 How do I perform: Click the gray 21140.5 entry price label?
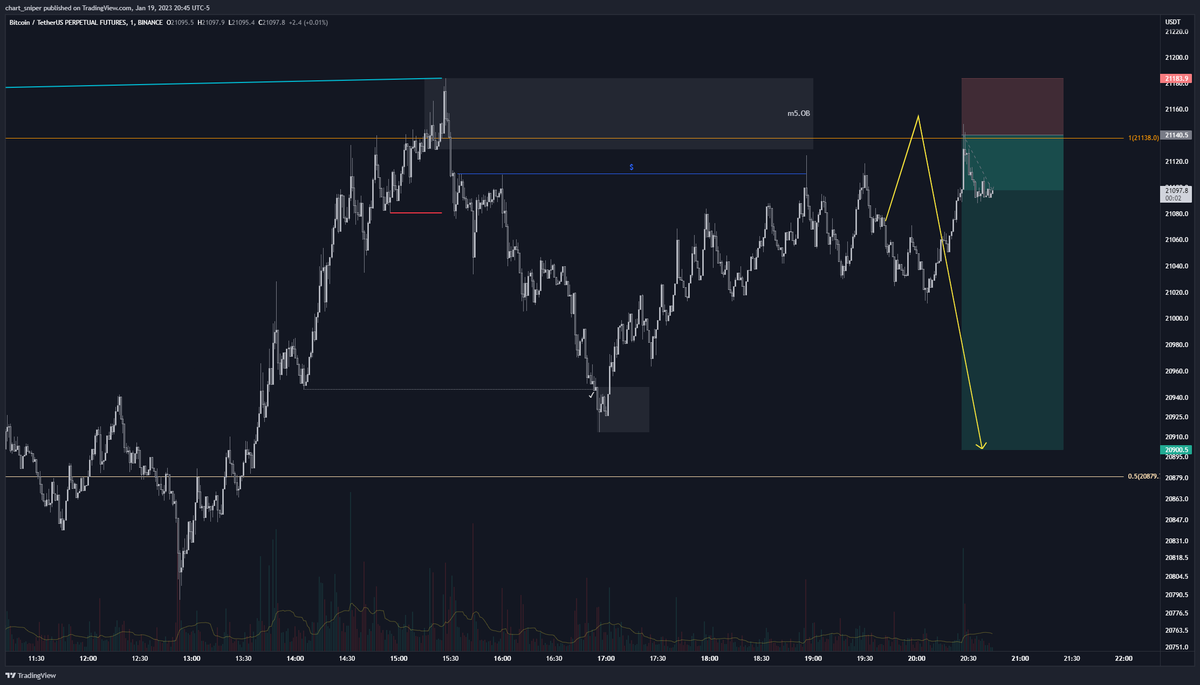click(1175, 135)
